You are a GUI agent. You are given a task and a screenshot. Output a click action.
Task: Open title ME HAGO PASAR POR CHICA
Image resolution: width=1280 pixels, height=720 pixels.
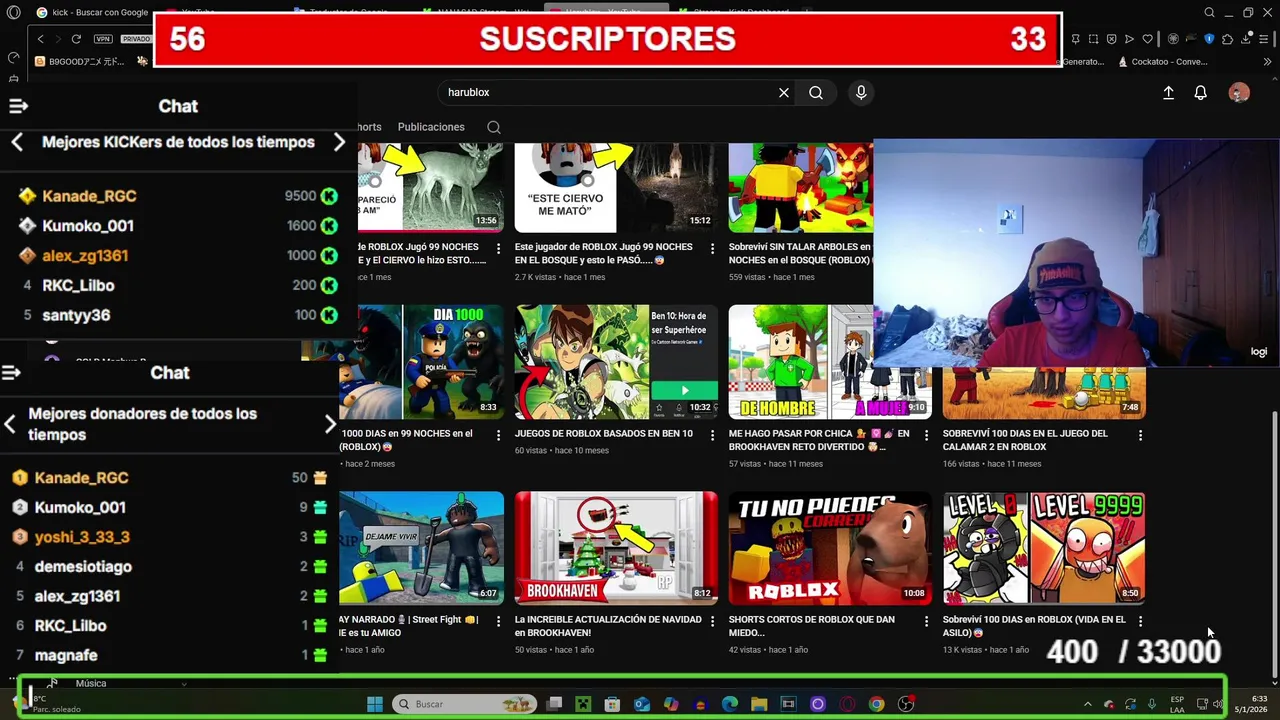(819, 440)
